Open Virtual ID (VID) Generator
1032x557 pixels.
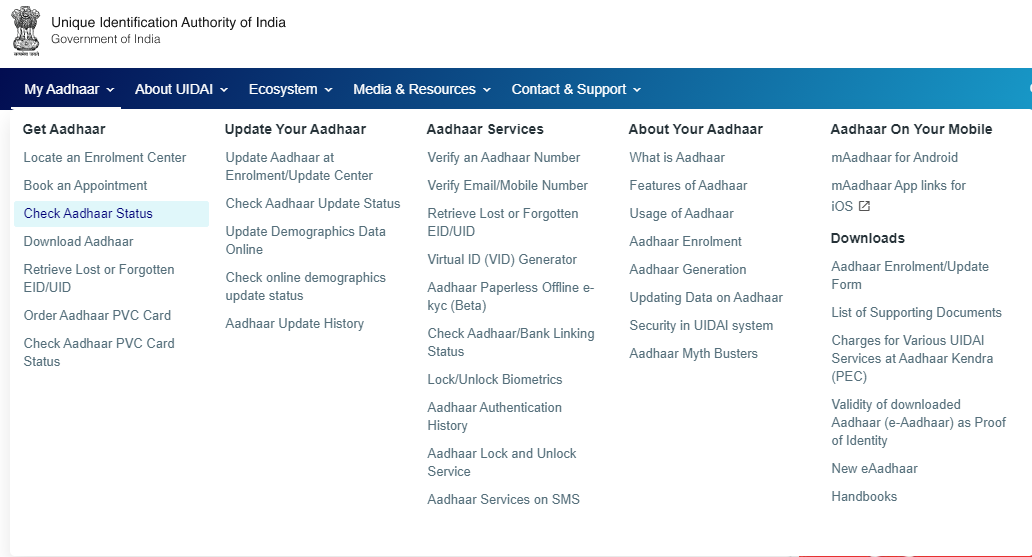(x=502, y=259)
